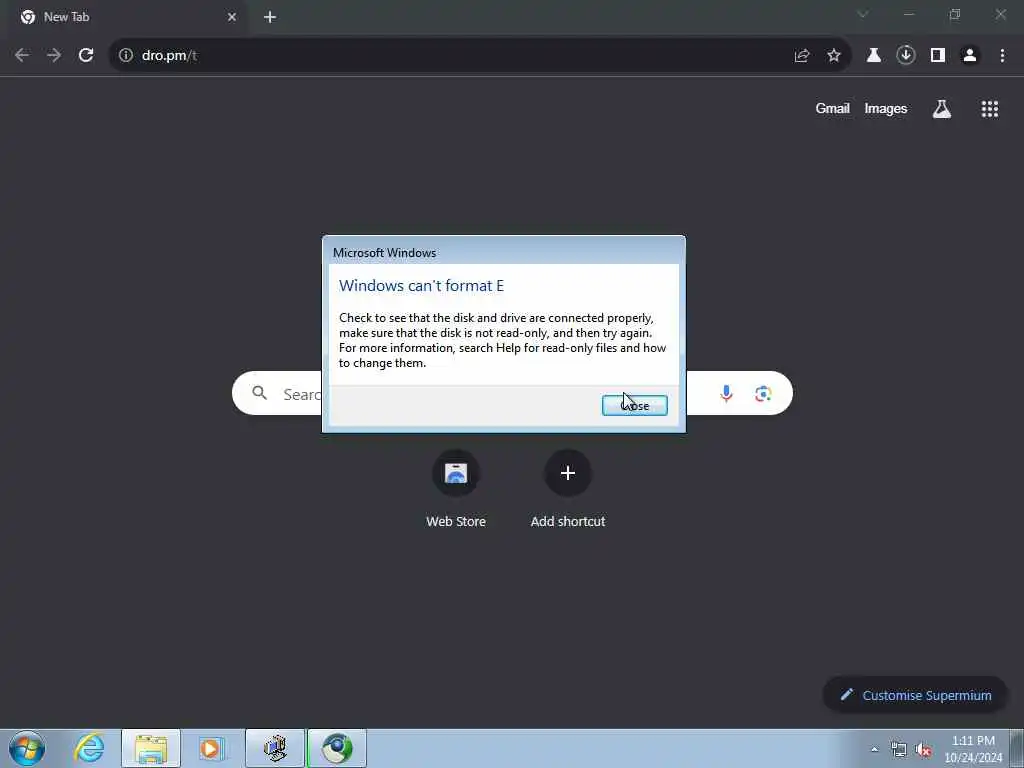The image size is (1024, 768).
Task: Open the experiments flask icon in toolbar
Action: [873, 56]
